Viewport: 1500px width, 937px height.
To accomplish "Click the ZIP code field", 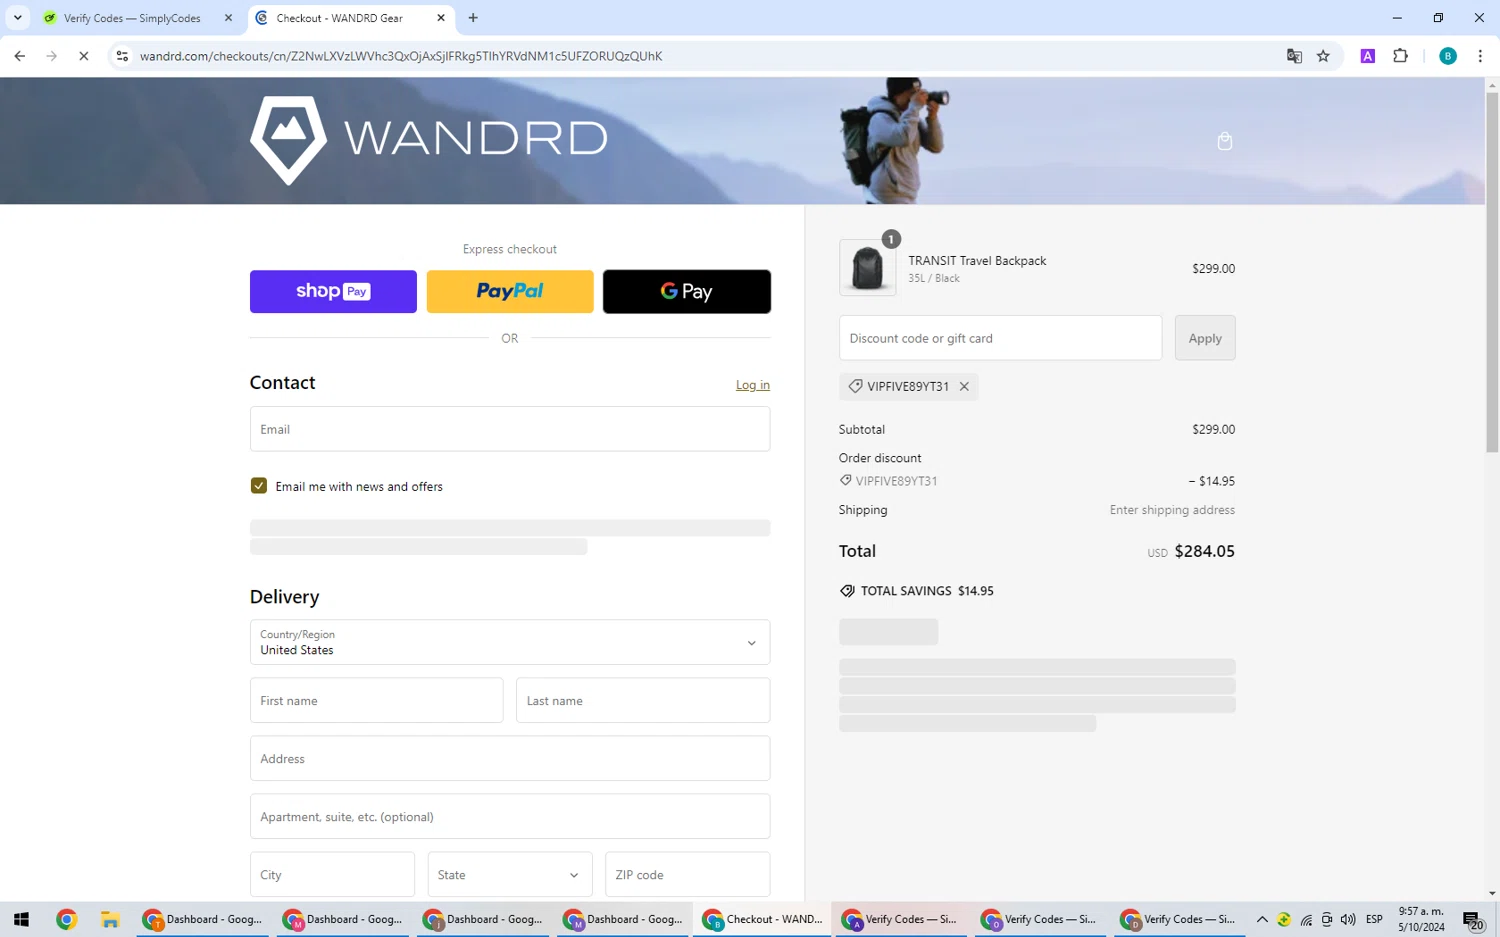I will (688, 874).
